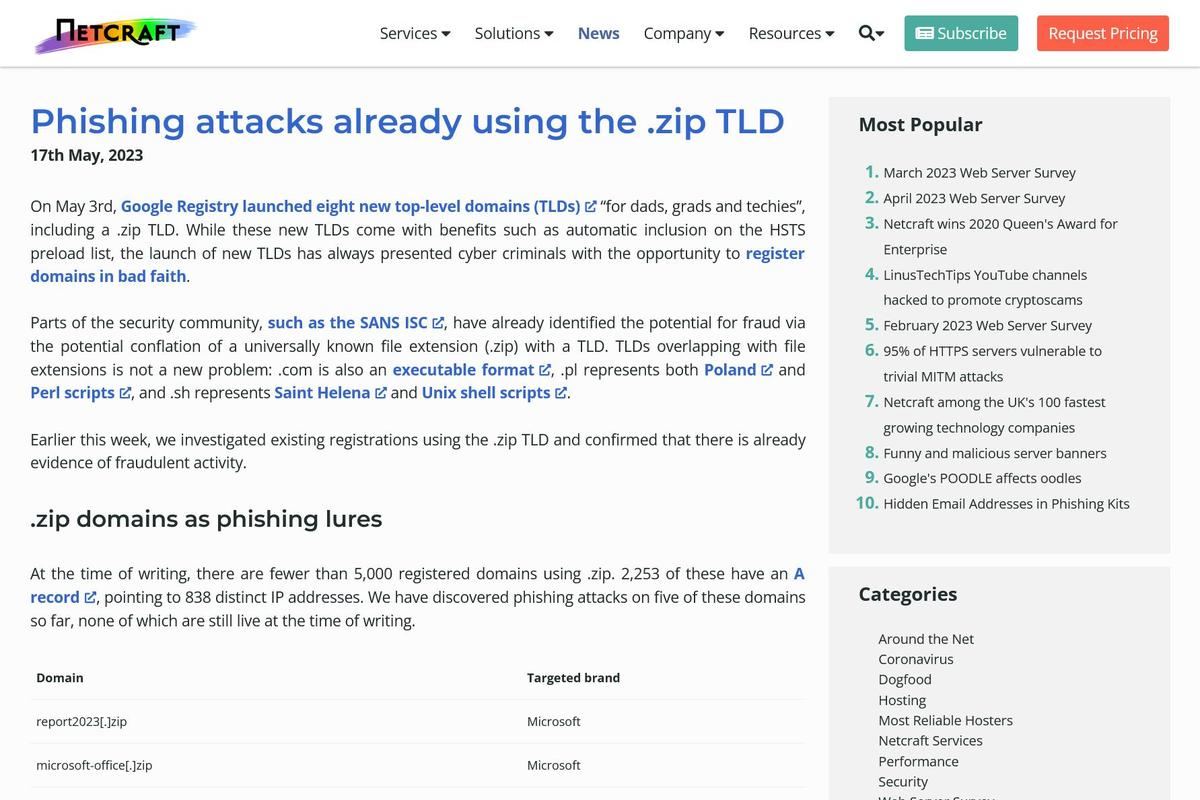This screenshot has width=1200, height=800.
Task: Select Performance category
Action: (918, 761)
